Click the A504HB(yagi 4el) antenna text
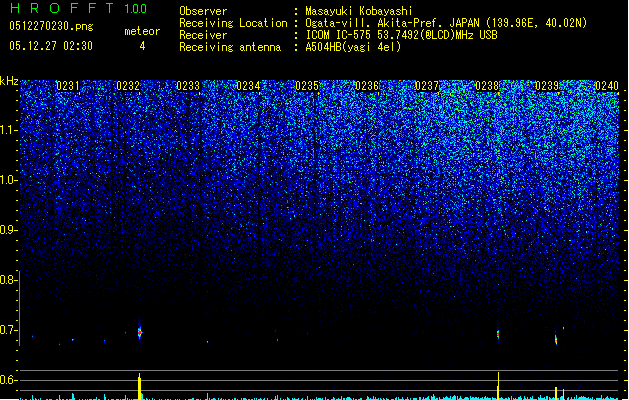The width and height of the screenshot is (629, 400). [353, 47]
